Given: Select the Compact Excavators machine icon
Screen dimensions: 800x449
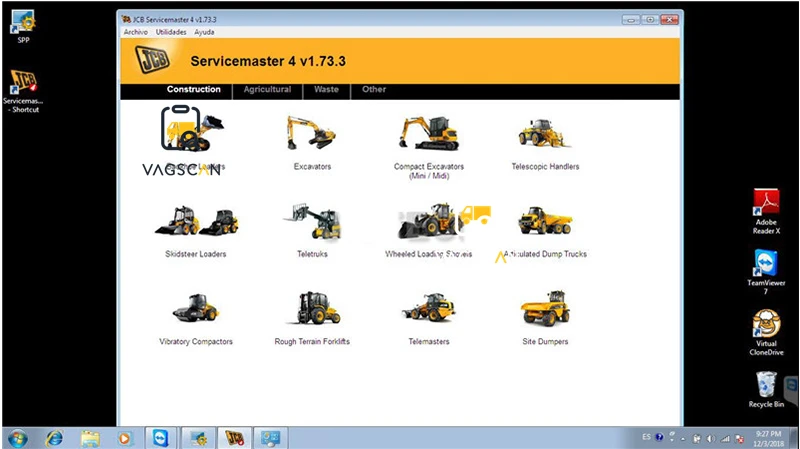Looking at the screenshot, I should (429, 133).
